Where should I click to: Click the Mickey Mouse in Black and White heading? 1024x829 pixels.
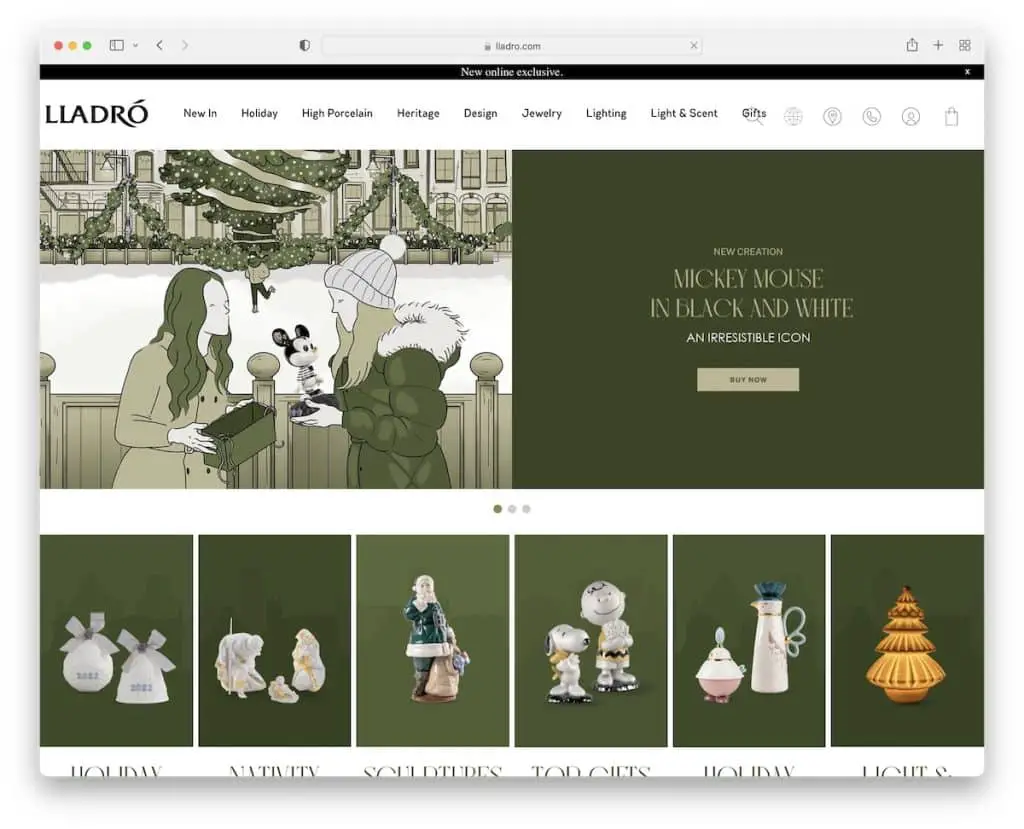pos(751,293)
